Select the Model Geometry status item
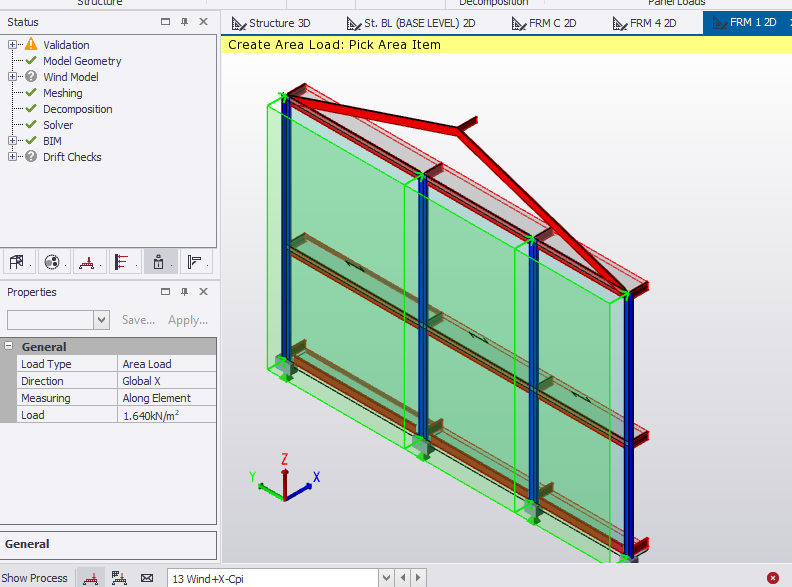792x587 pixels. click(x=82, y=61)
